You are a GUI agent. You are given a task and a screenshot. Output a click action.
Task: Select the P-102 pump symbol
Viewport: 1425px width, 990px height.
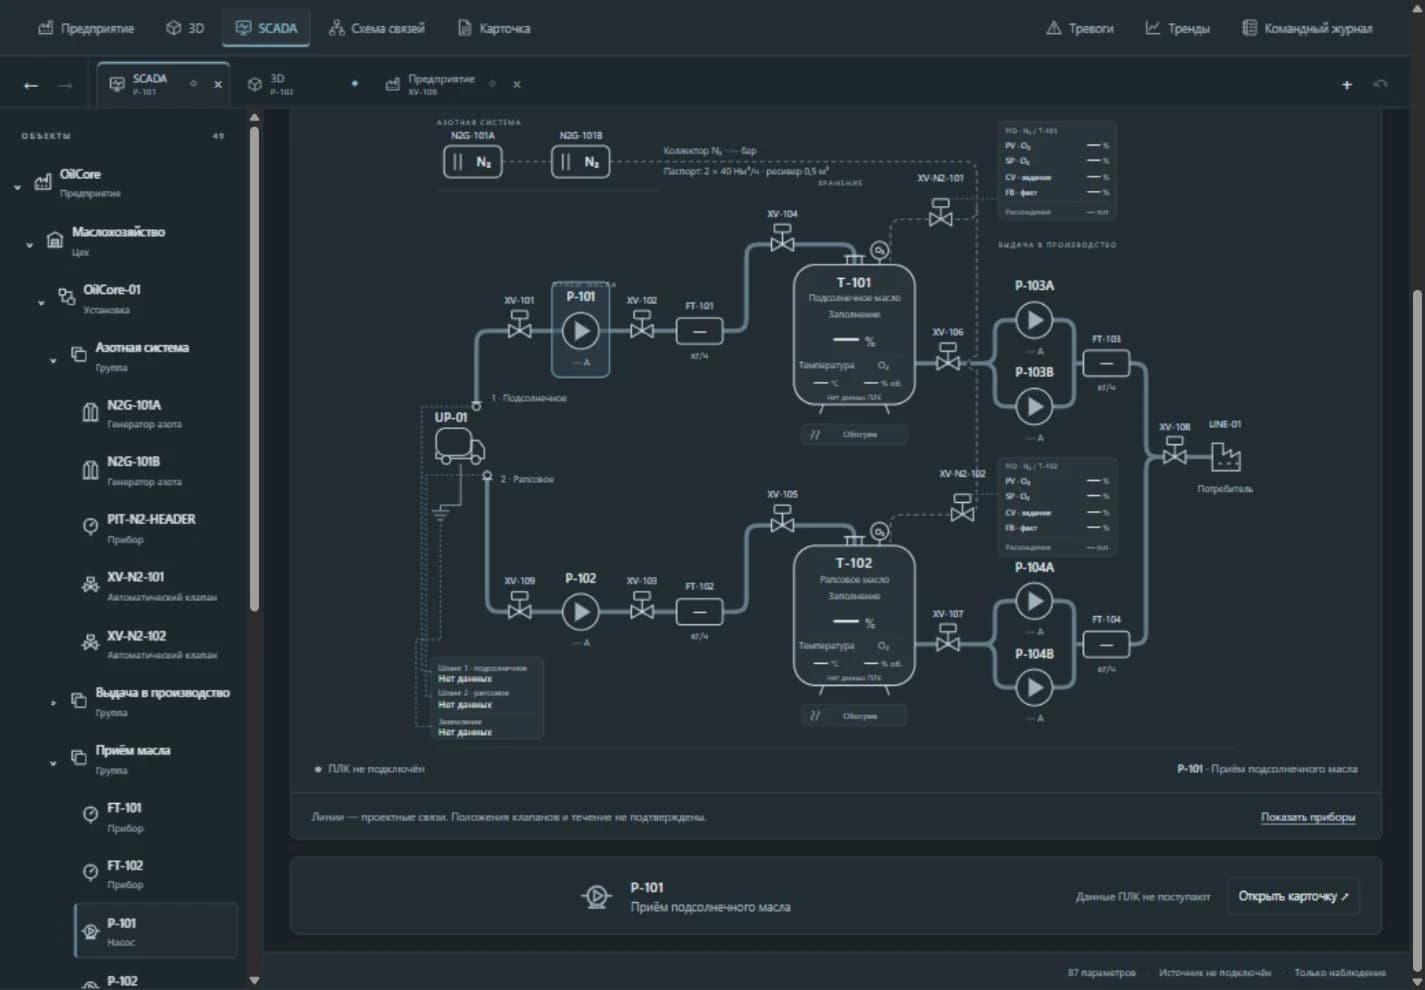pyautogui.click(x=580, y=612)
